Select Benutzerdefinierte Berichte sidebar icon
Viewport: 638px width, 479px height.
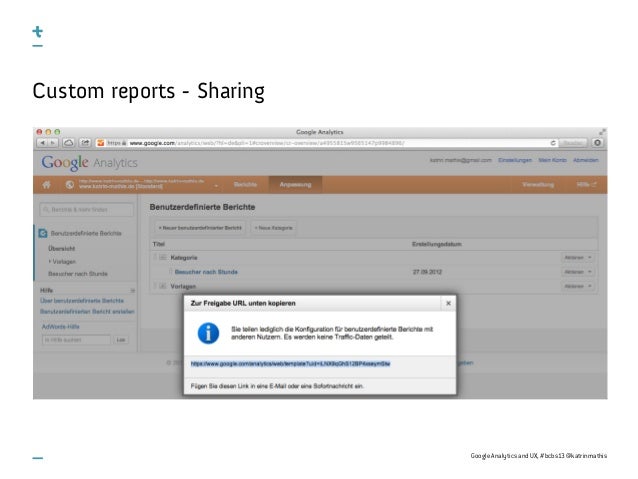pos(43,234)
